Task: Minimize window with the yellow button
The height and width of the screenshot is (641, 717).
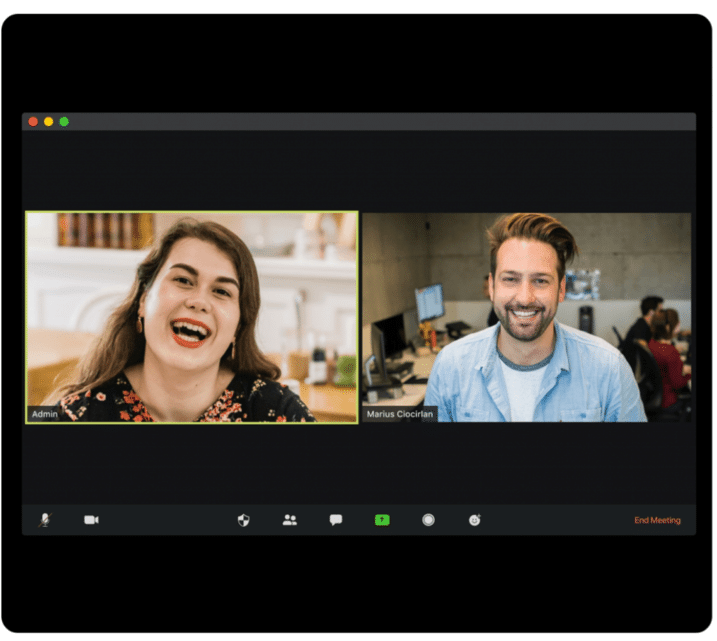Action: coord(48,122)
